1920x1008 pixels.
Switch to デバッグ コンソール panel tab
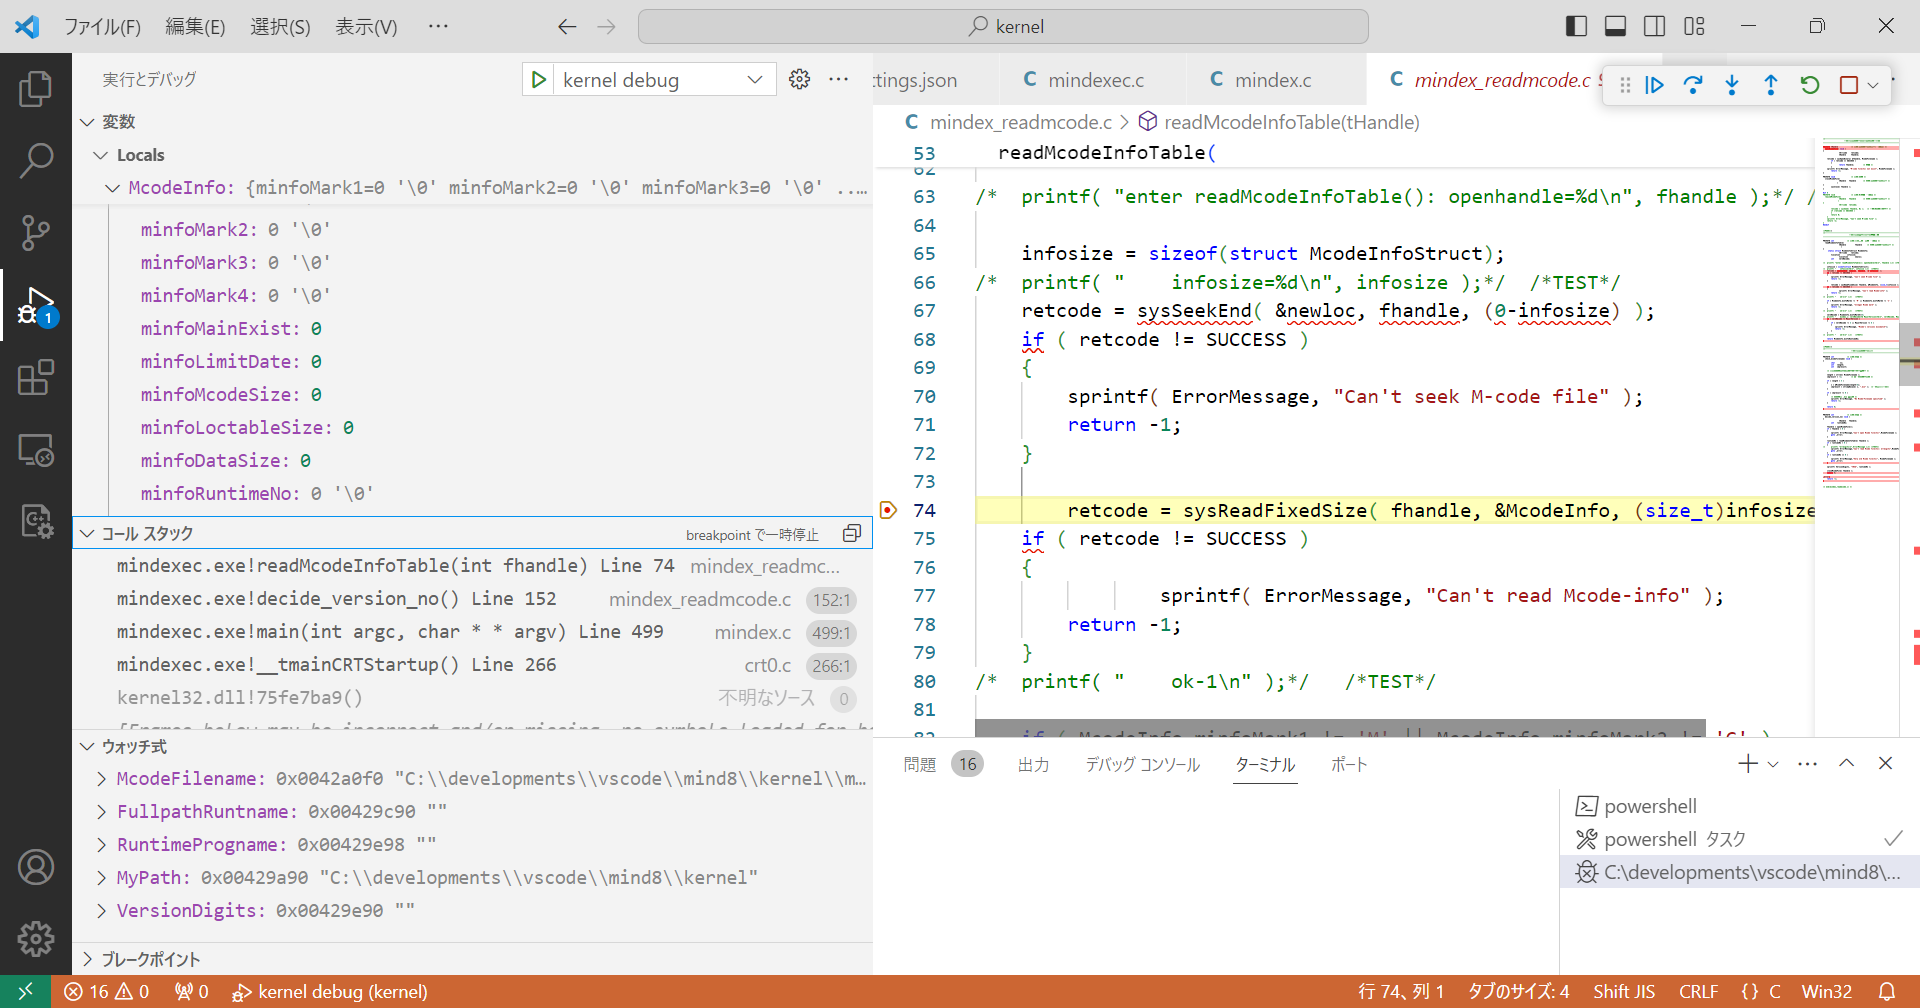tap(1143, 765)
